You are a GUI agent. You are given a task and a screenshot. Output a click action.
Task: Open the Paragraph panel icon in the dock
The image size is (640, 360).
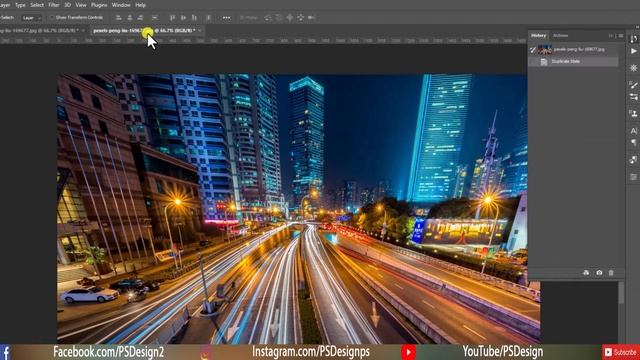(x=633, y=142)
